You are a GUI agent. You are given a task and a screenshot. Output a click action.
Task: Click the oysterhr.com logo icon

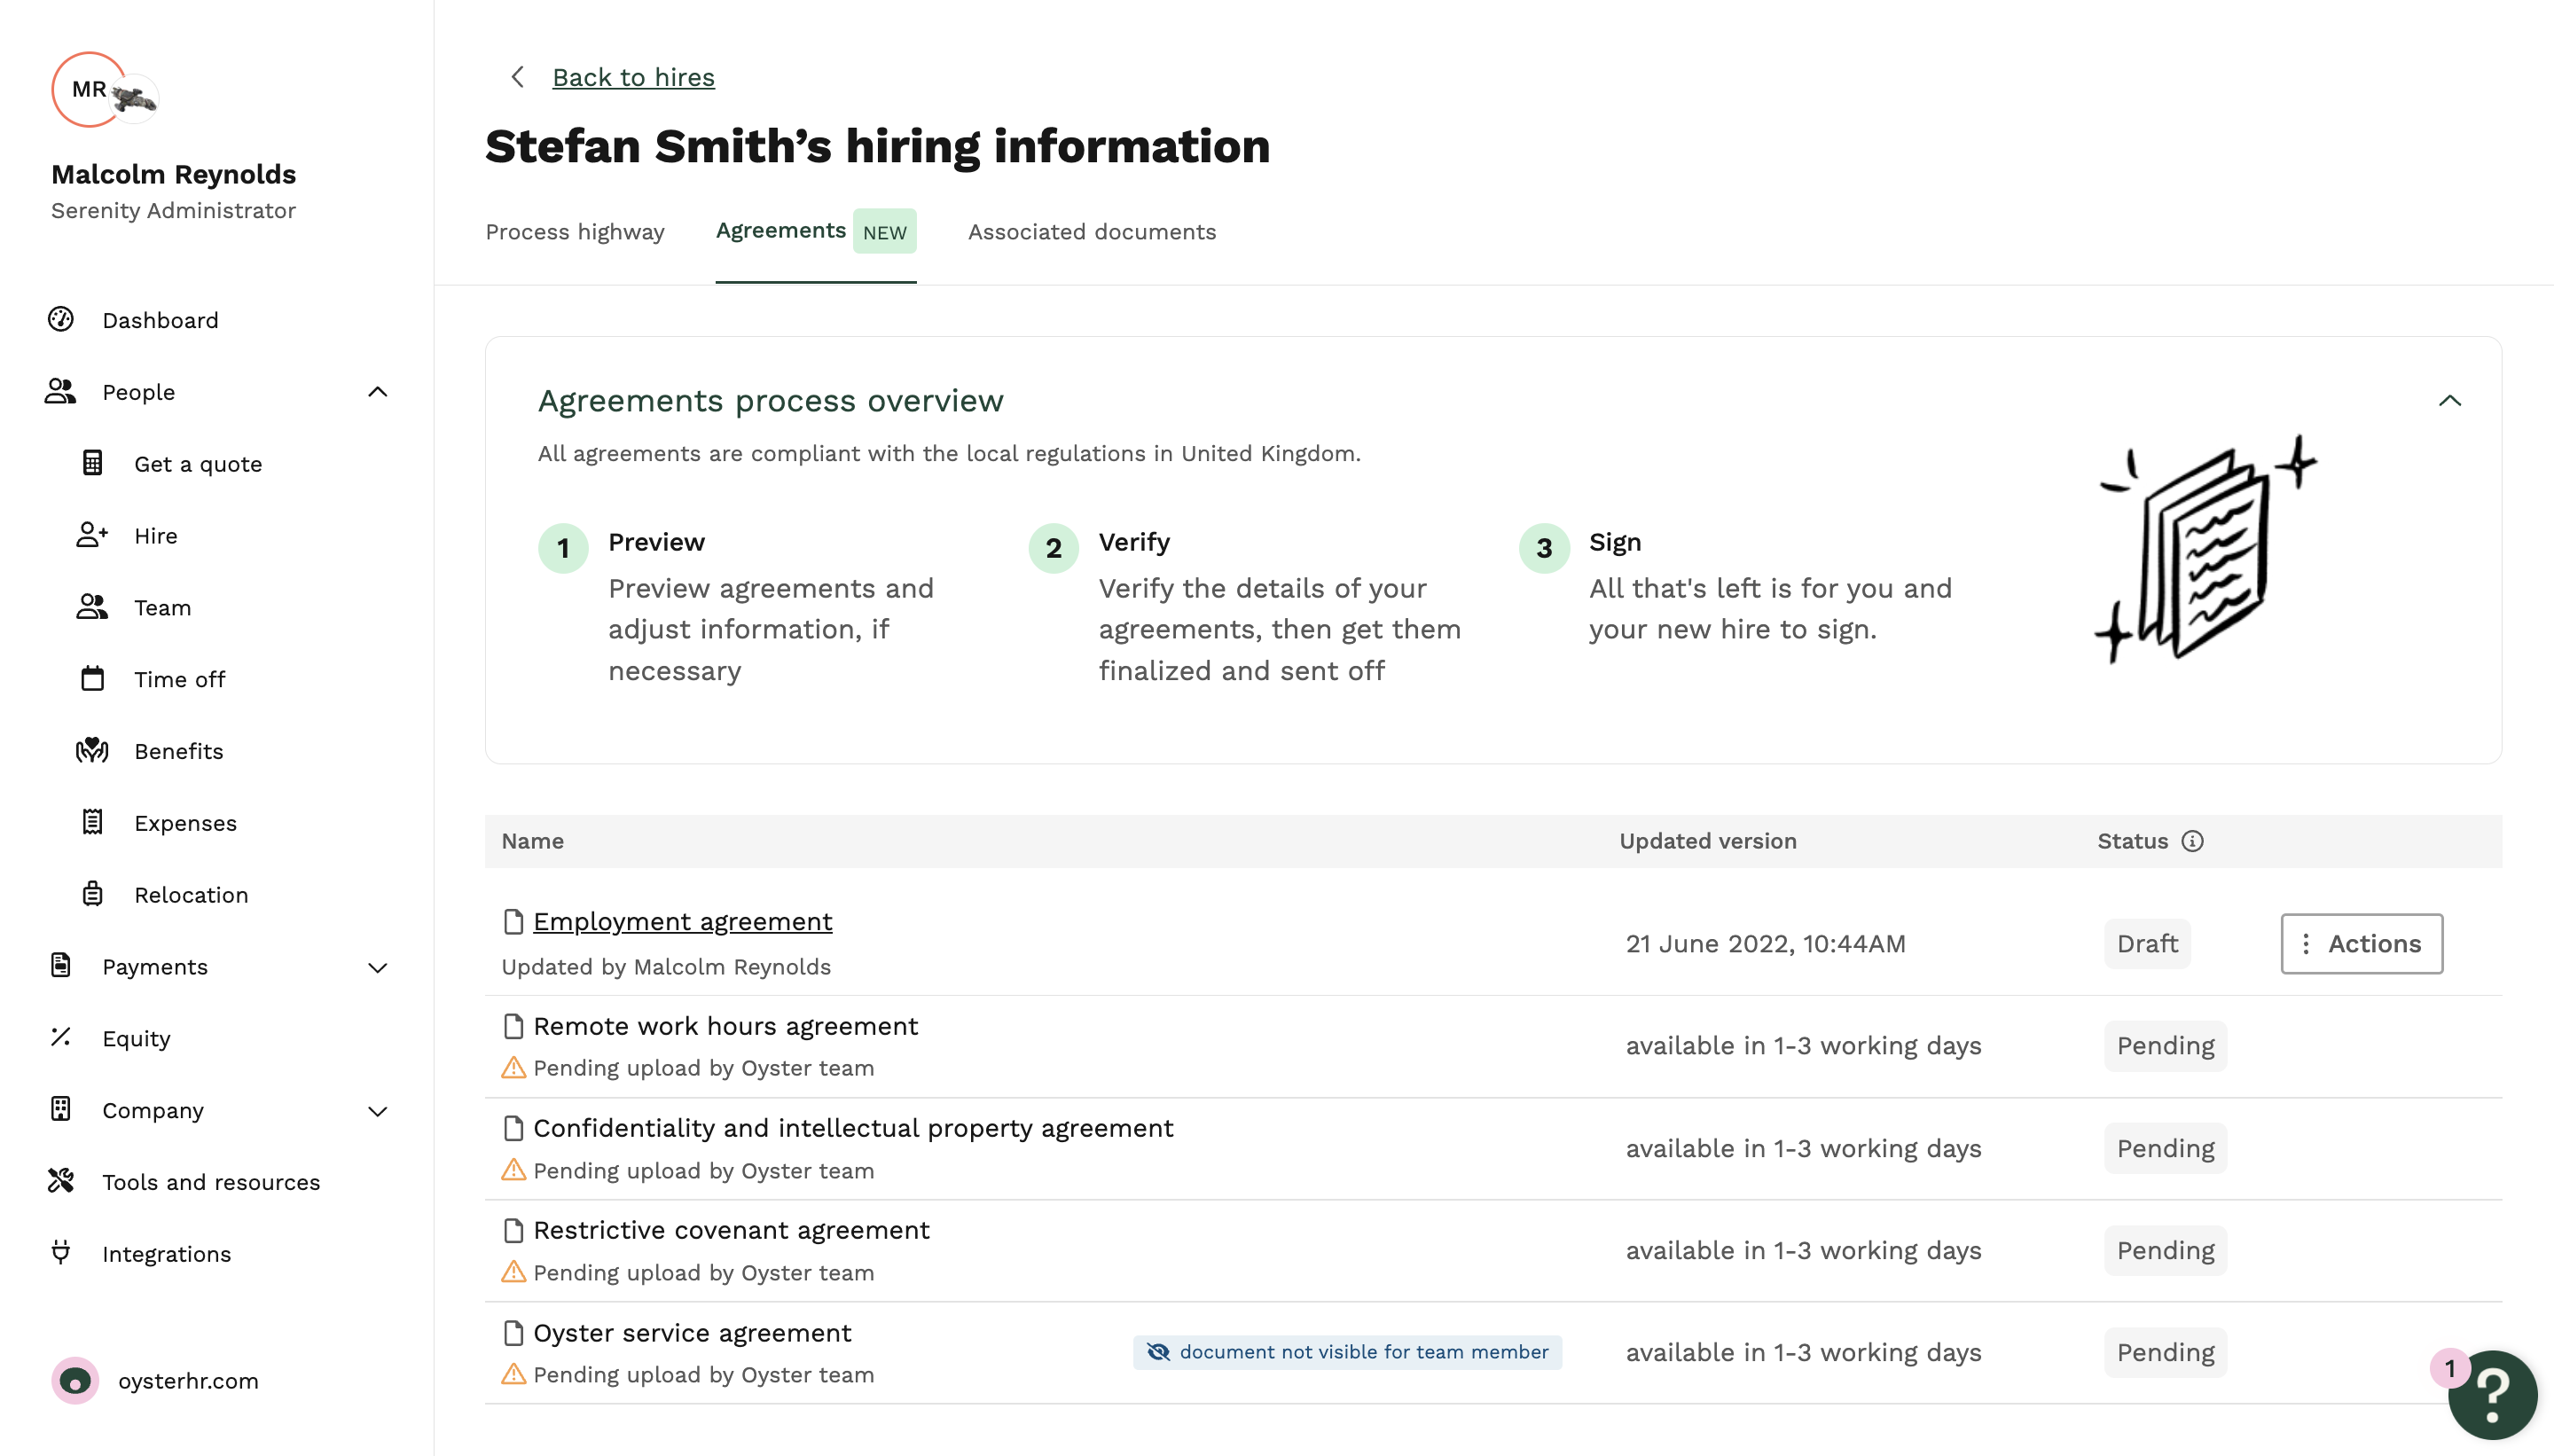point(75,1381)
